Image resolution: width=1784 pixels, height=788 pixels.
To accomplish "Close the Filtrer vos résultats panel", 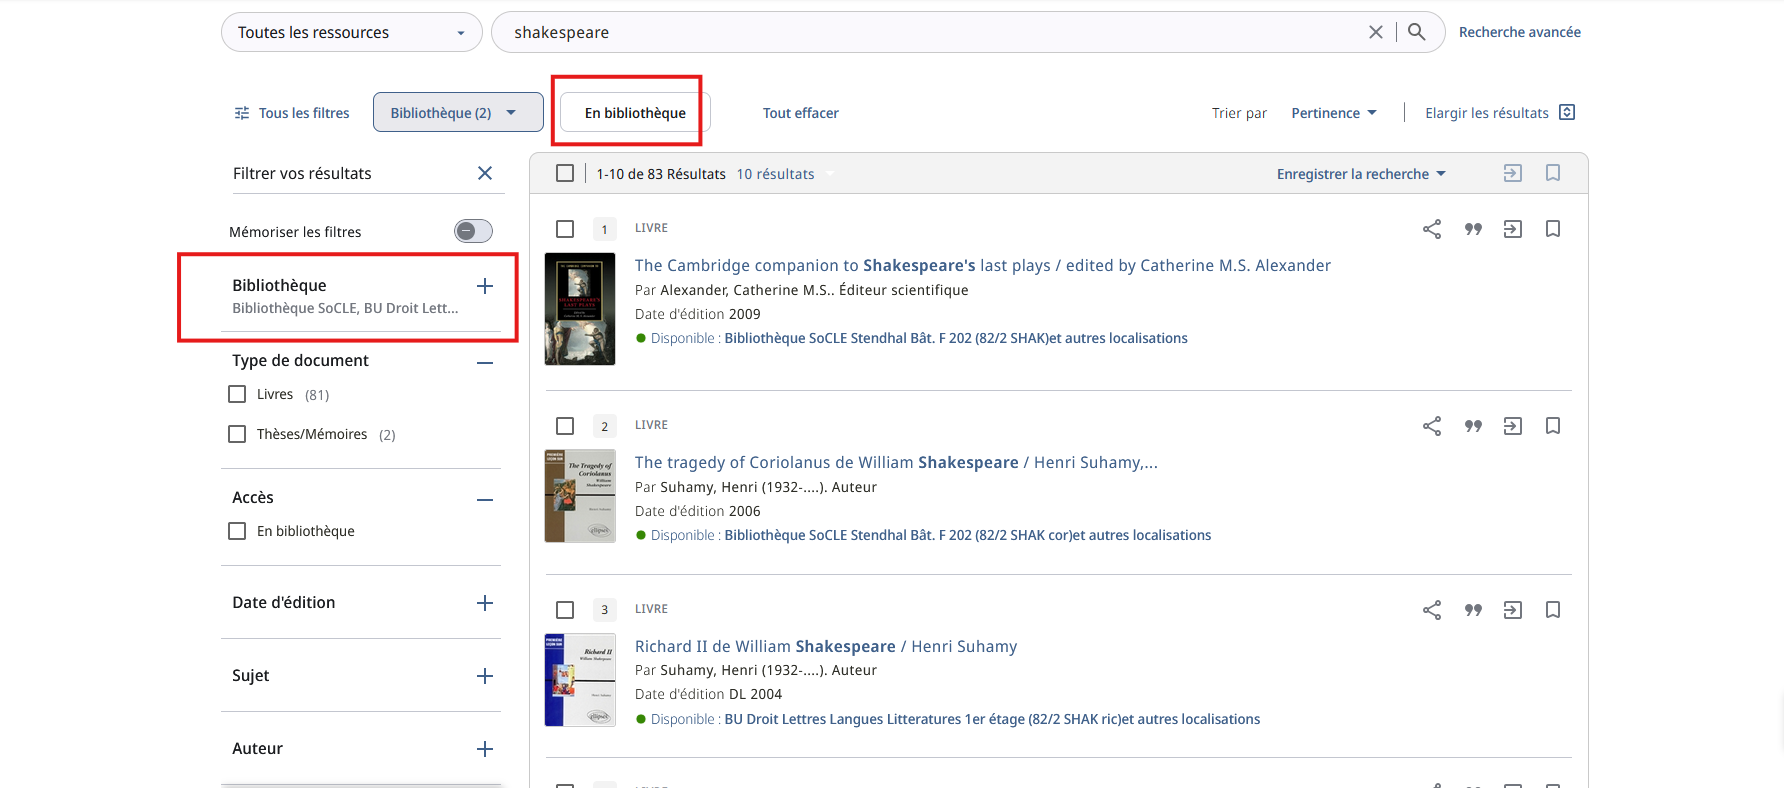I will click(x=485, y=173).
